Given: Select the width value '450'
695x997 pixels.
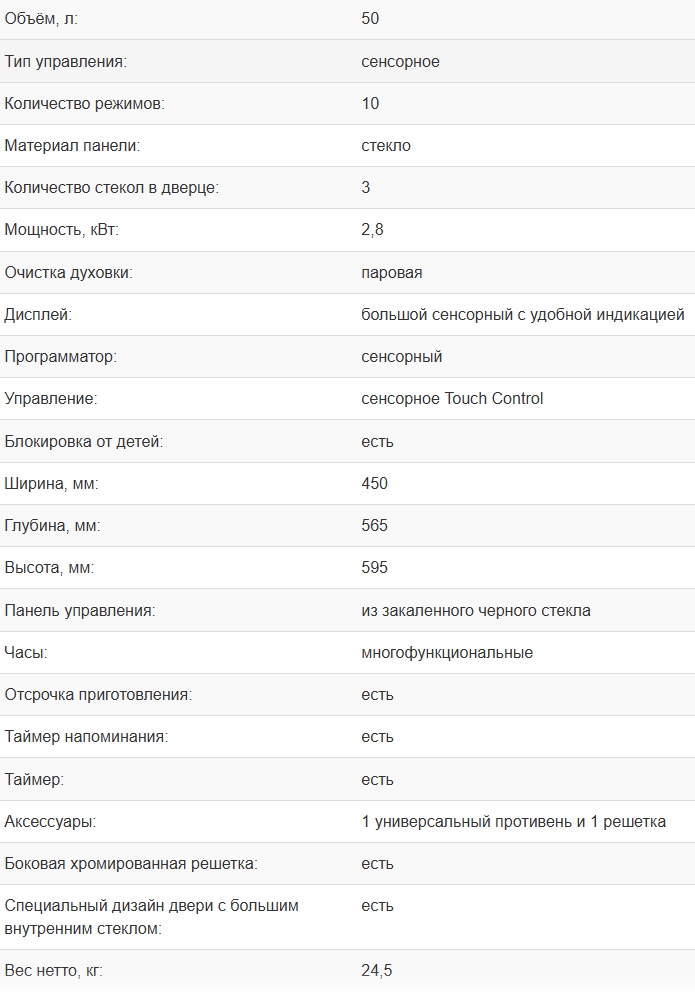Looking at the screenshot, I should (374, 483).
